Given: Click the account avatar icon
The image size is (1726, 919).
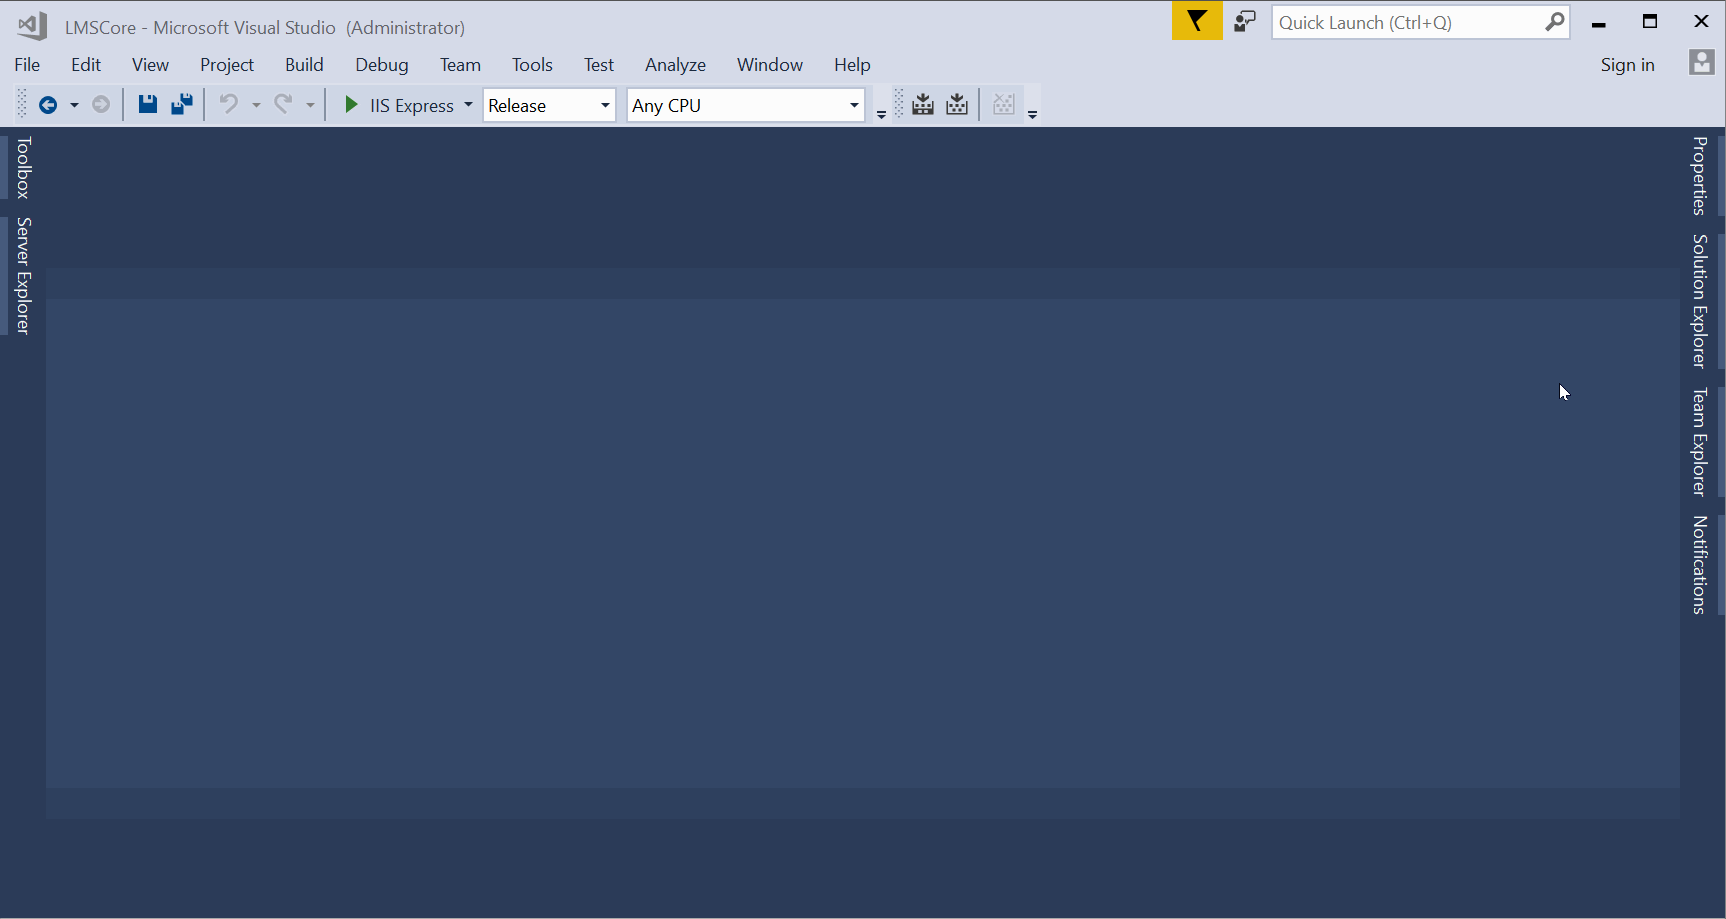Looking at the screenshot, I should pyautogui.click(x=1701, y=63).
